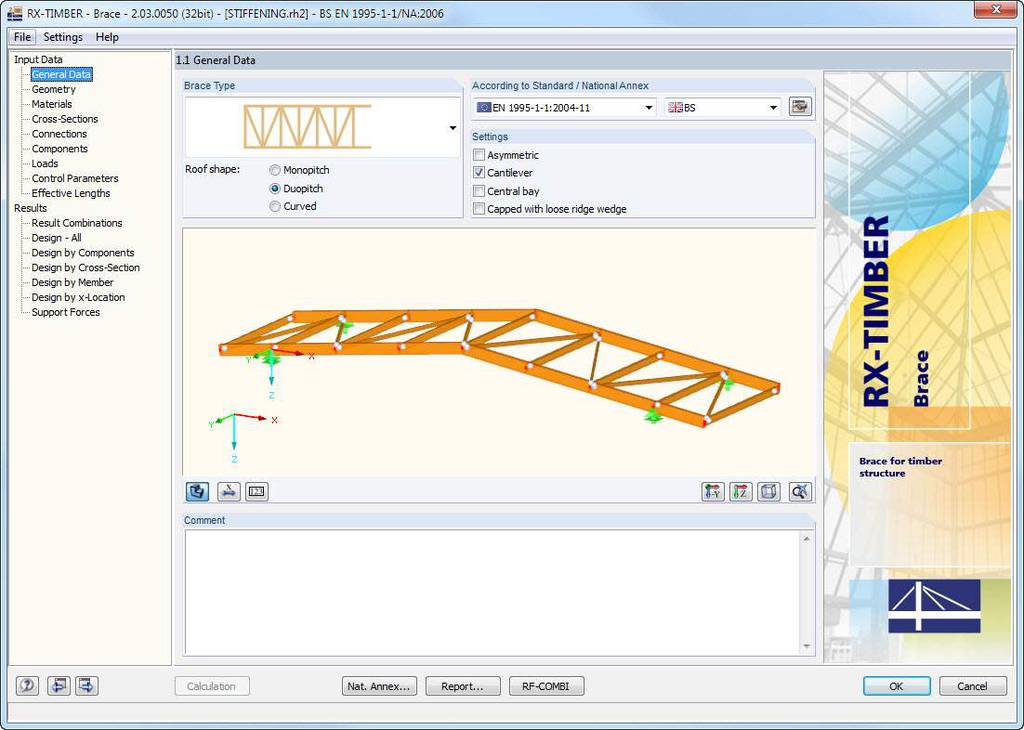Click the RF-COMBI button
This screenshot has height=730, width=1024.
(546, 686)
